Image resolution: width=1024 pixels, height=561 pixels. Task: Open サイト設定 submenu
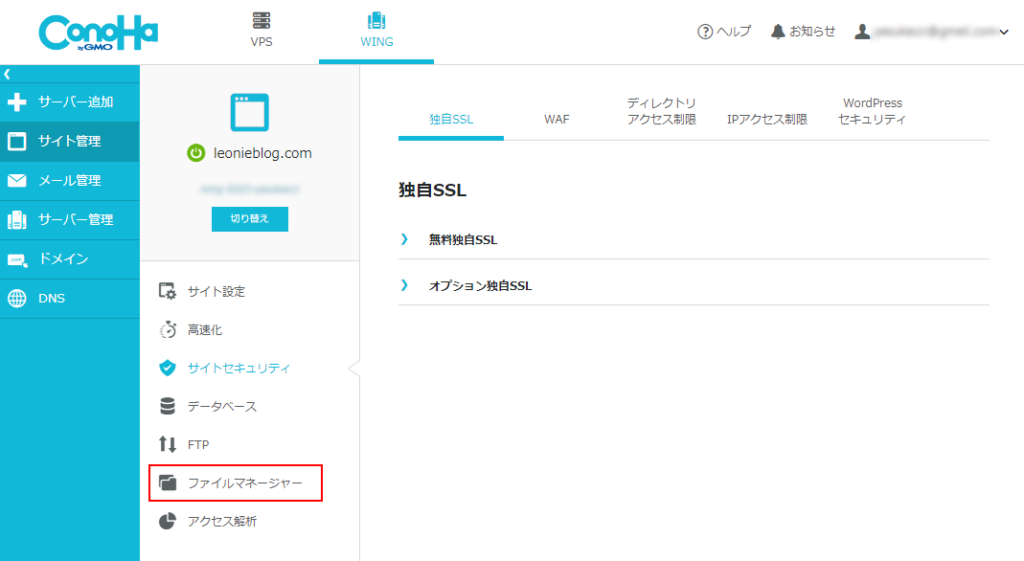tap(216, 292)
